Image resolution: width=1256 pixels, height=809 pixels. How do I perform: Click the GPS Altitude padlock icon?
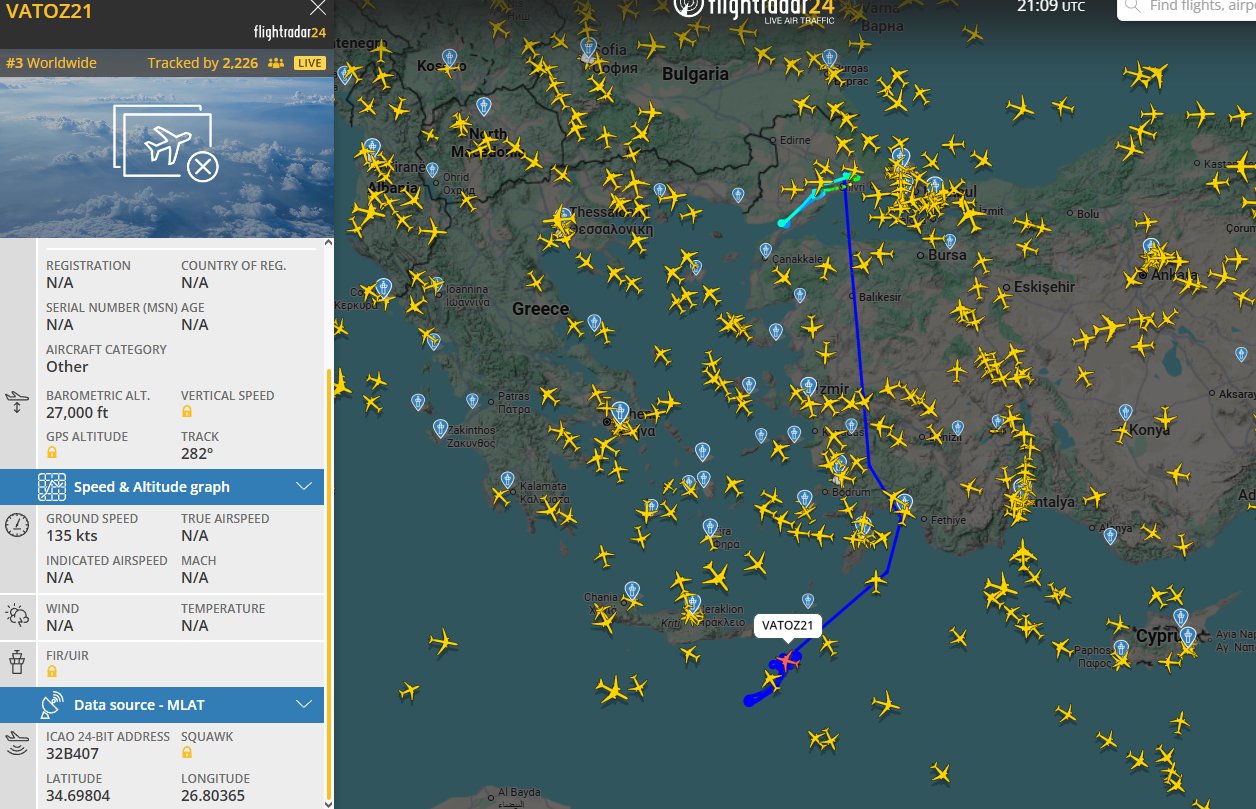(52, 453)
